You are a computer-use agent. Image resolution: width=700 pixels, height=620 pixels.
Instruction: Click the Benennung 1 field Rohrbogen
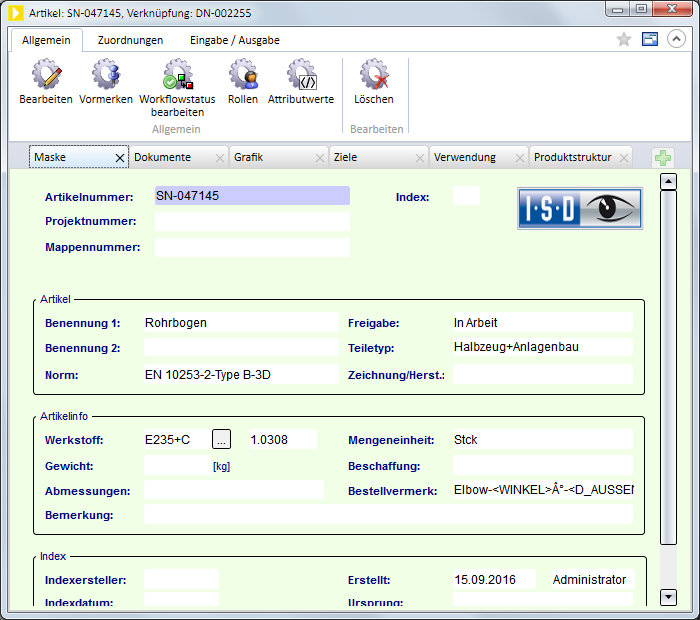241,322
